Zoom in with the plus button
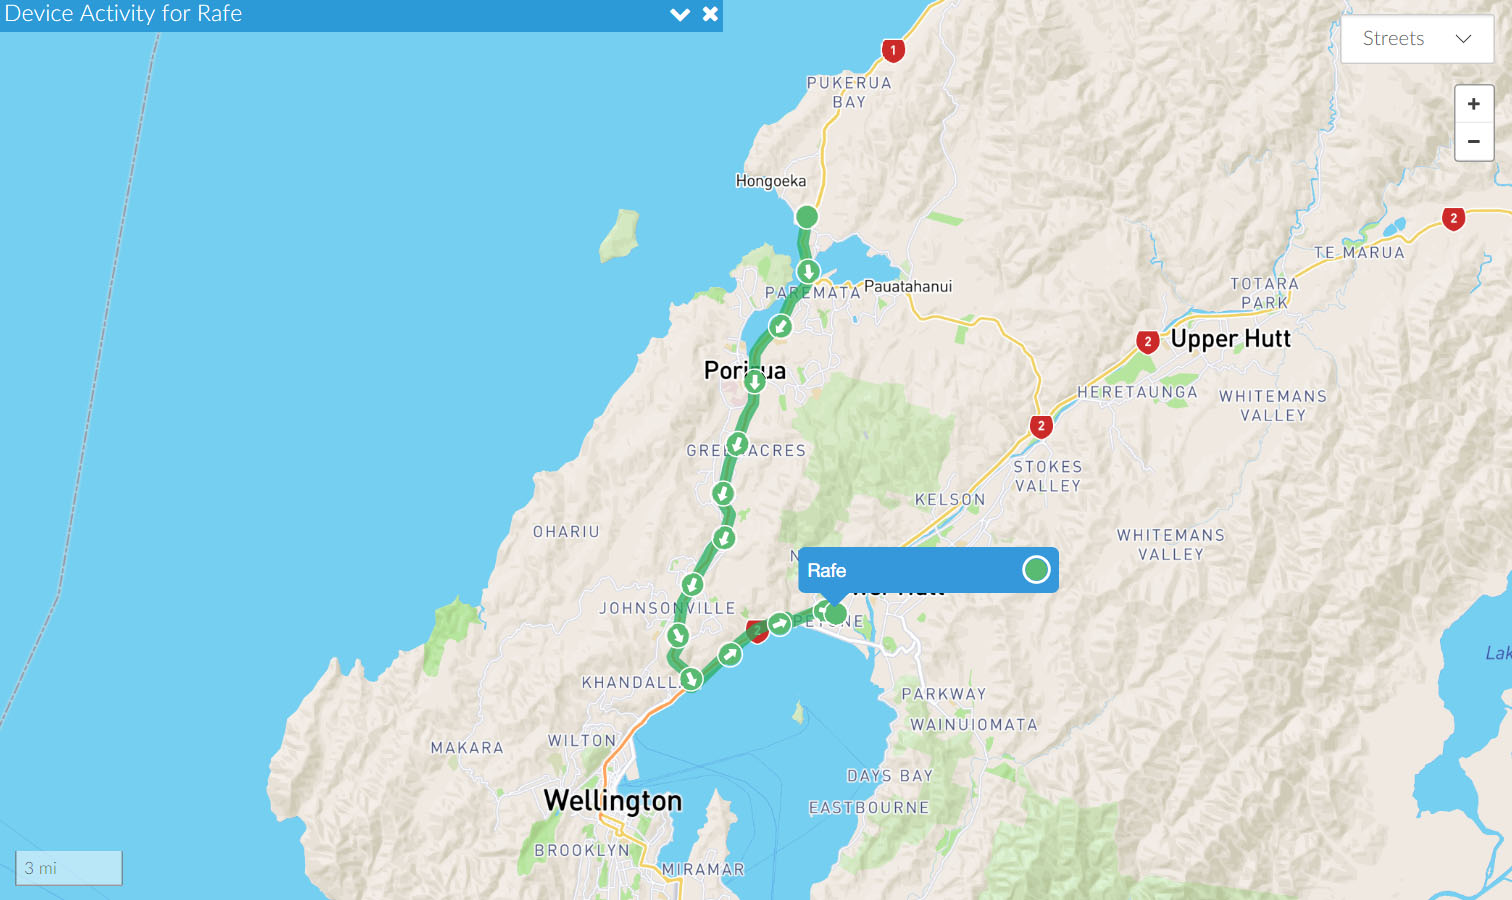This screenshot has height=900, width=1512. 1474,104
